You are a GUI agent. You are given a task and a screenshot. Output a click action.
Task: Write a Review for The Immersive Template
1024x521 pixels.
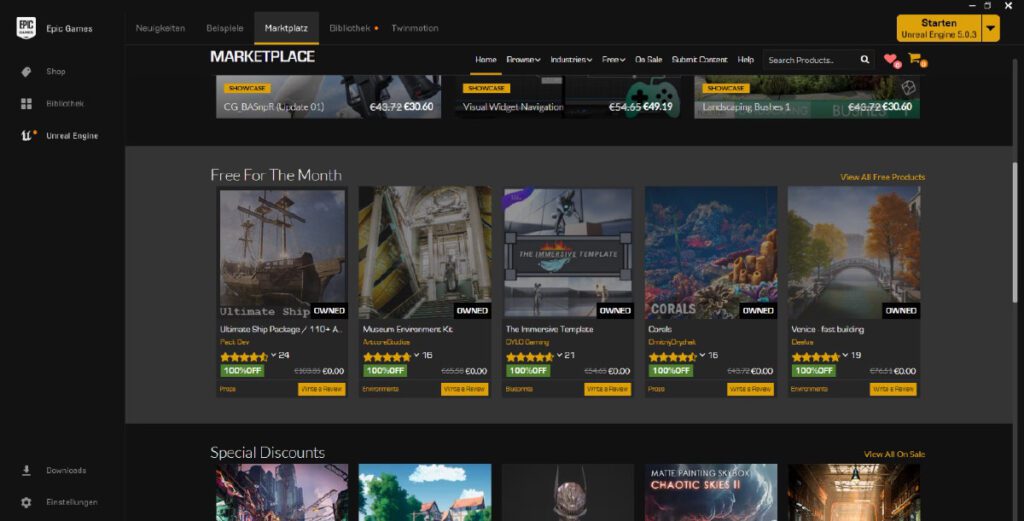tap(607, 389)
